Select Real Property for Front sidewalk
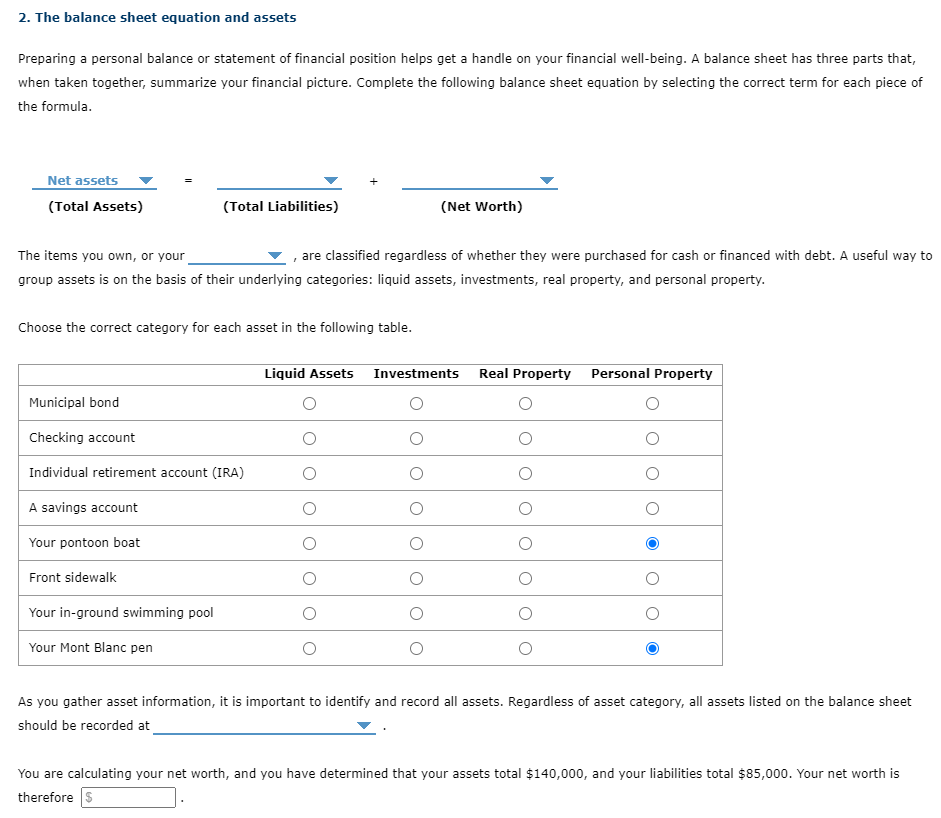Screen dimensions: 941x818 coord(524,578)
